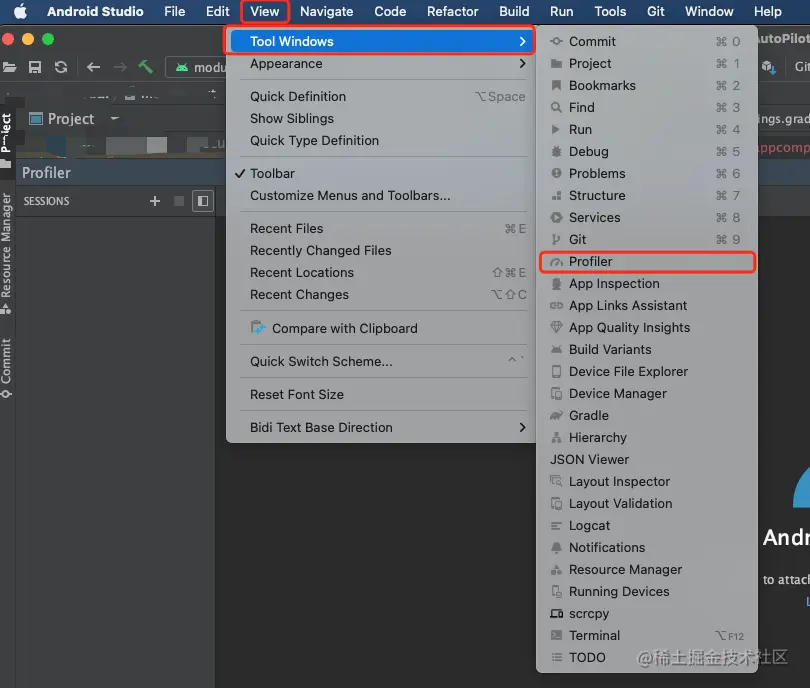Select Quick Definition menu item
Viewport: 810px width, 688px height.
(x=382, y=97)
